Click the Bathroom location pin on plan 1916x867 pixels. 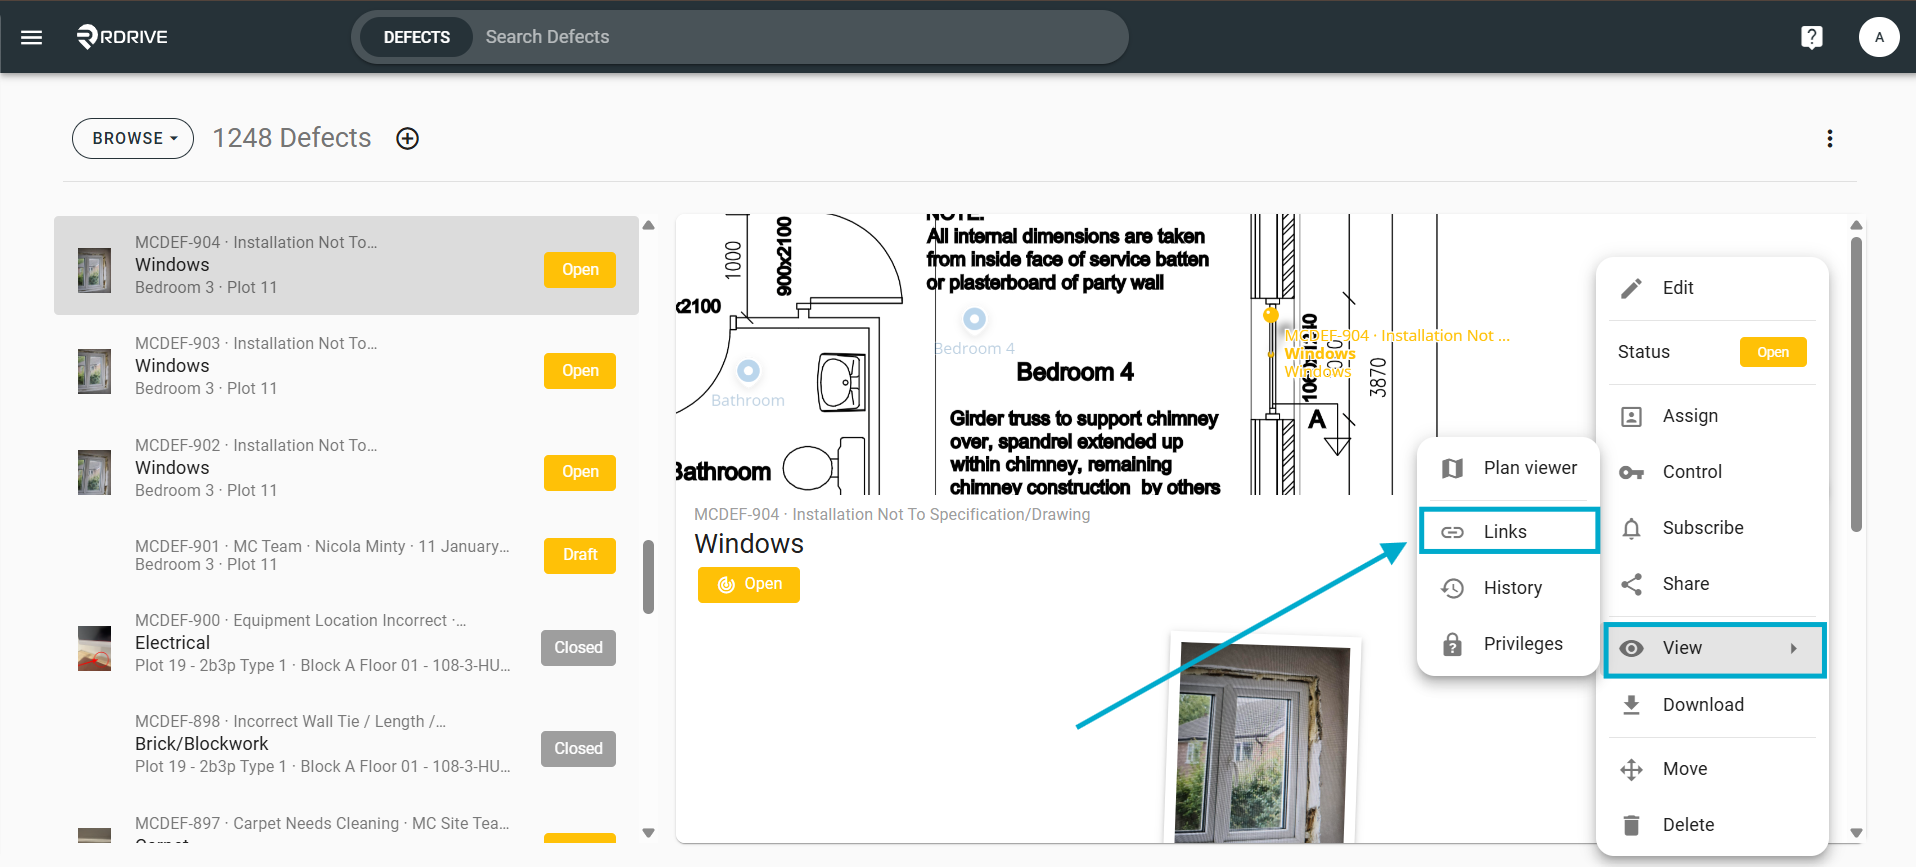coord(748,371)
